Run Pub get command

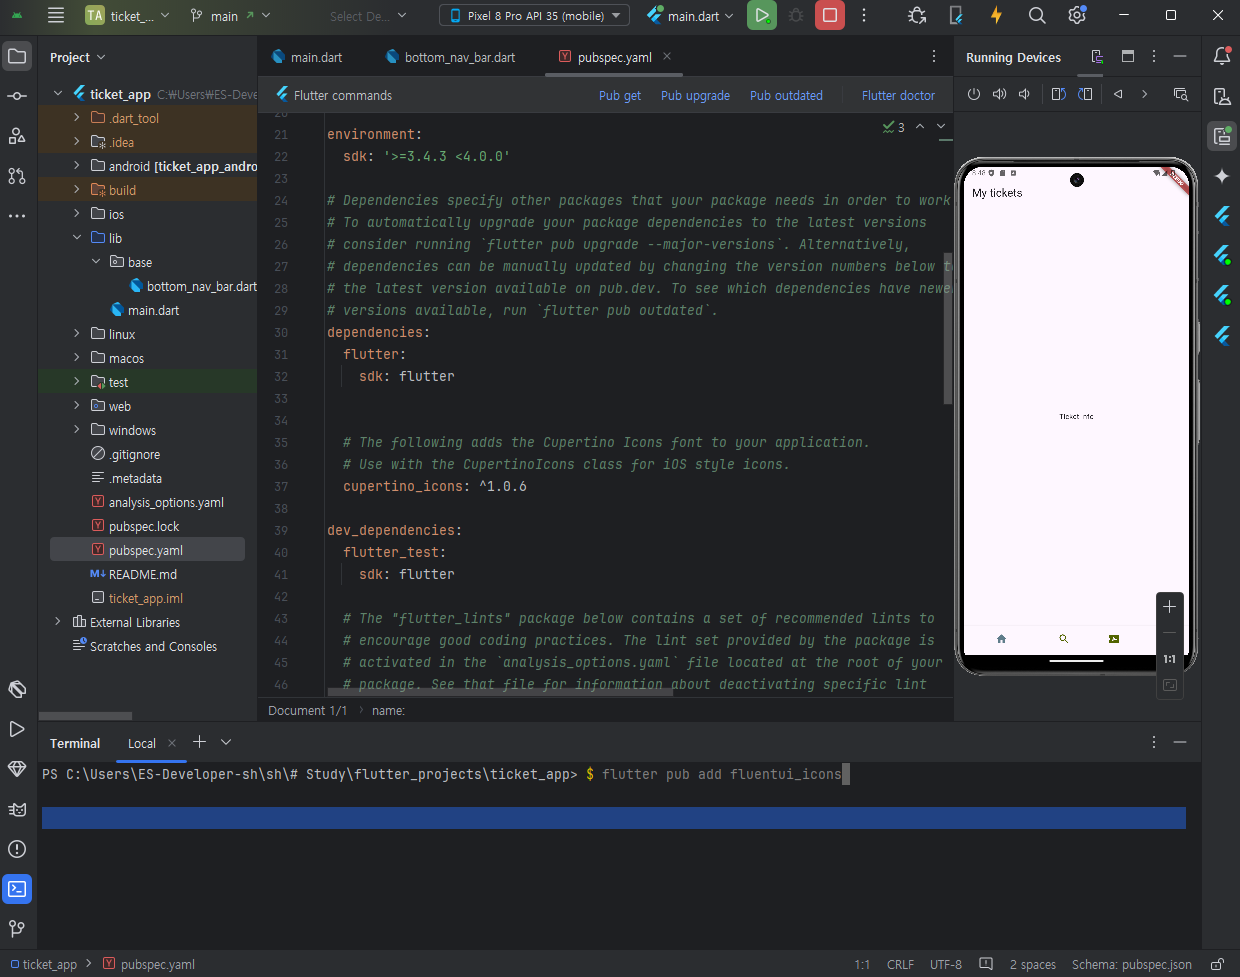(620, 95)
